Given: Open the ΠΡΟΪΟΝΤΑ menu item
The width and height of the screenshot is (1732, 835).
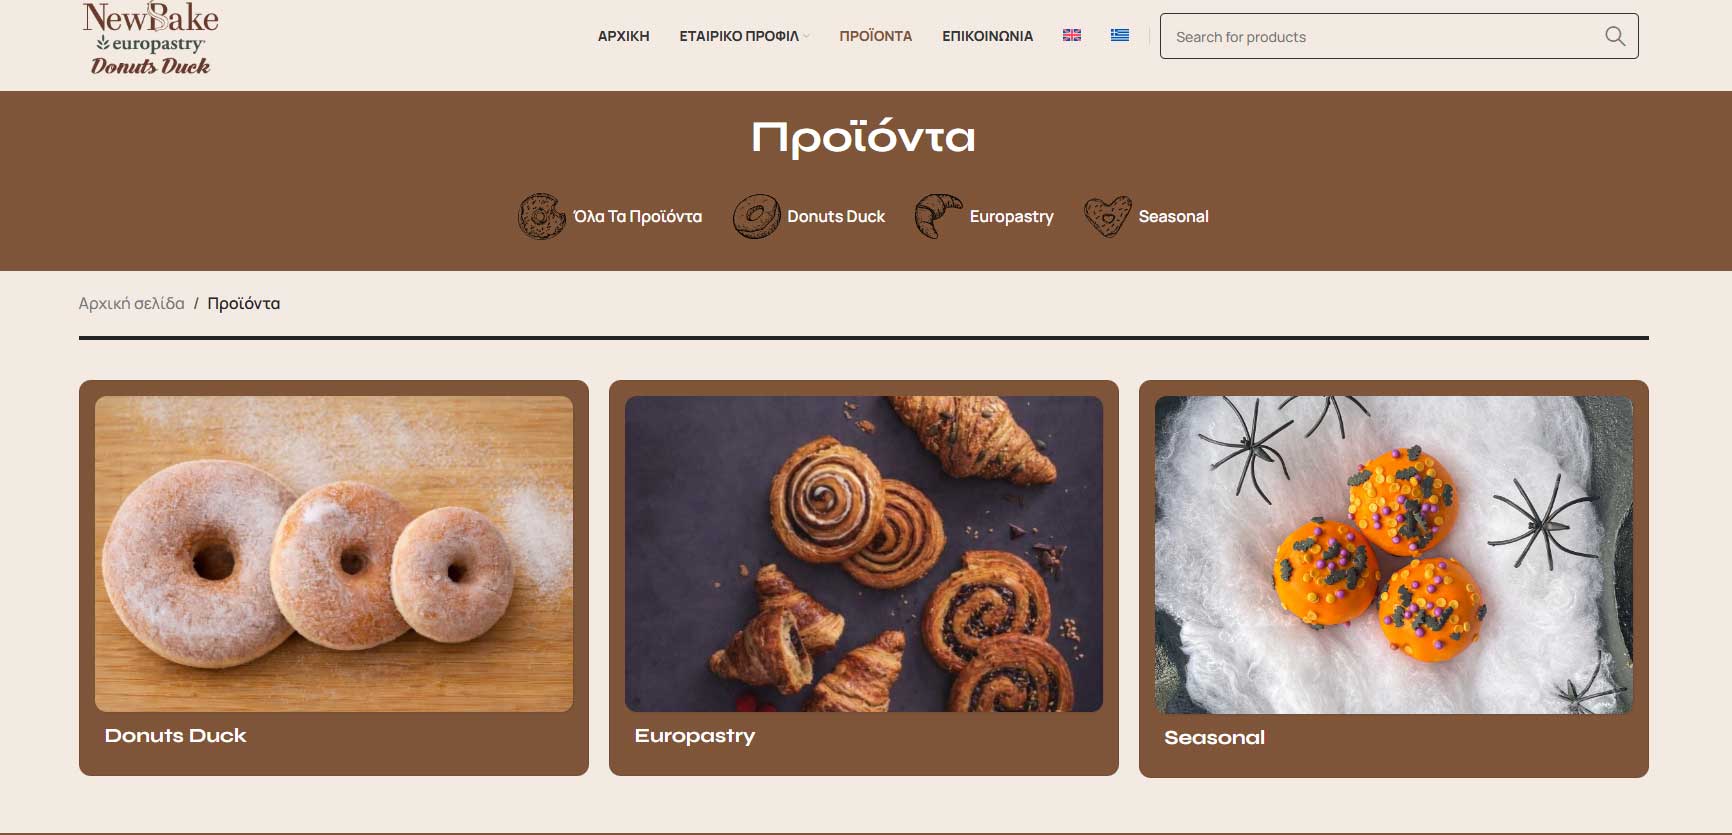Looking at the screenshot, I should (875, 36).
